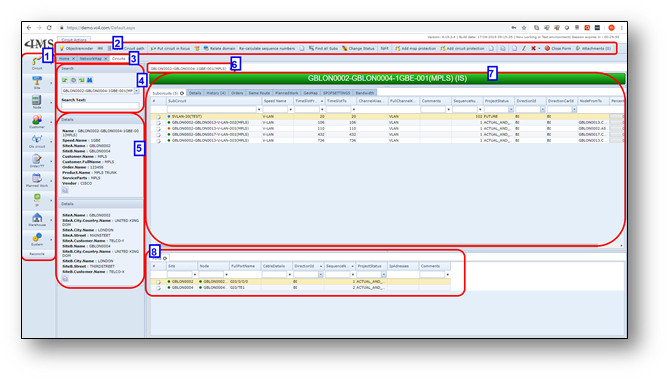
Task: Click Re-calculate sequence numbers in toolbar
Action: coord(267,49)
